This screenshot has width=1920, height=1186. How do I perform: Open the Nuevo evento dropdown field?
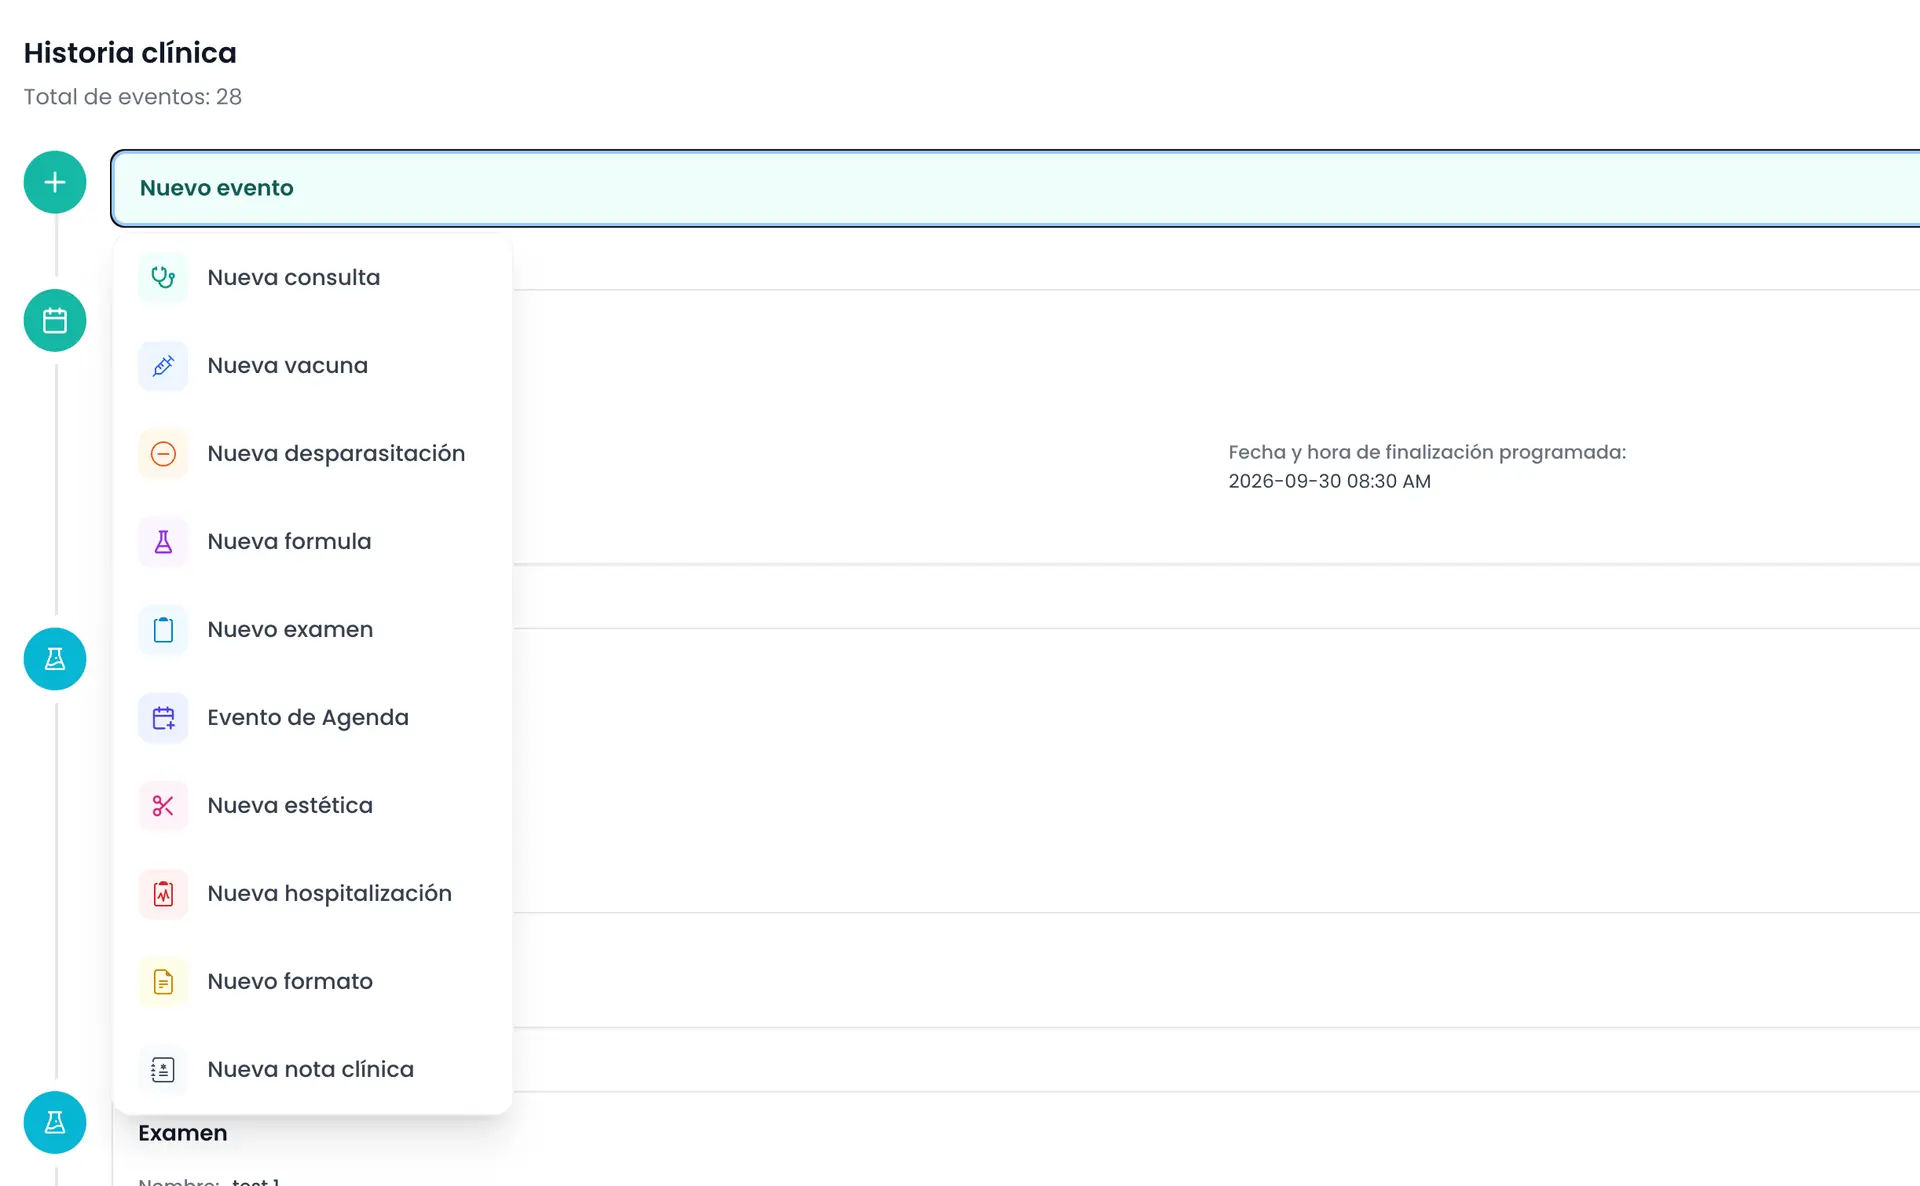[1015, 188]
